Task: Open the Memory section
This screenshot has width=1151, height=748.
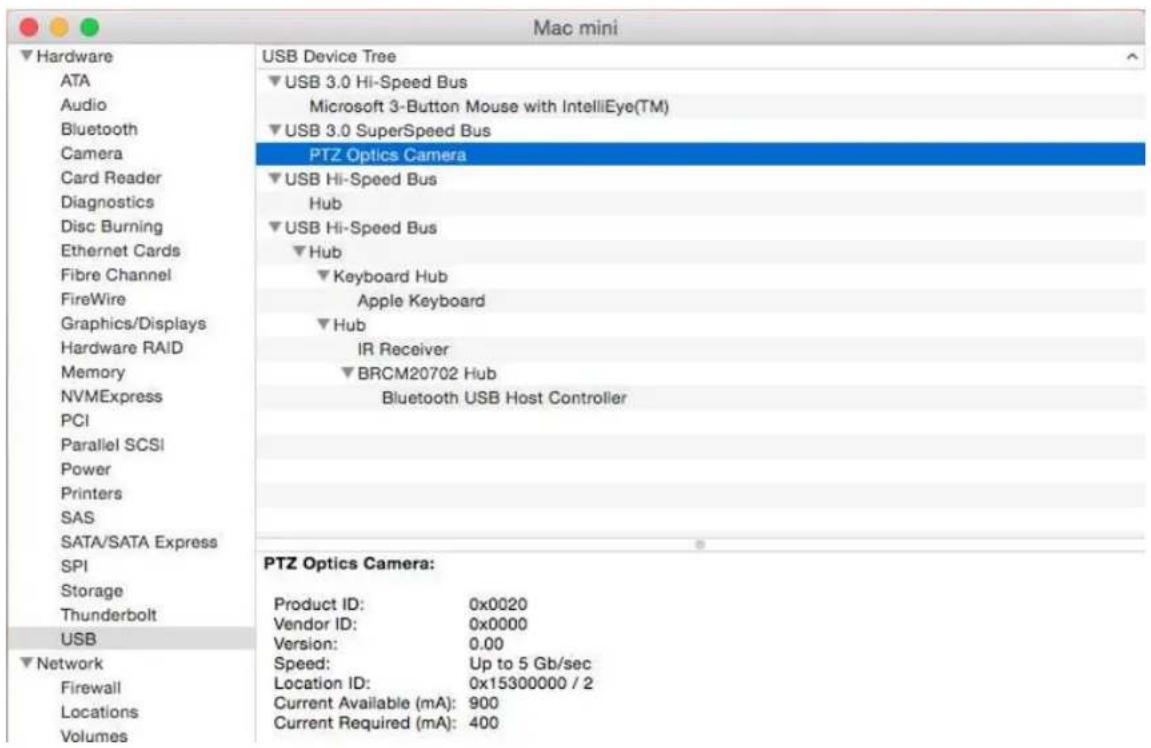Action: coord(92,372)
